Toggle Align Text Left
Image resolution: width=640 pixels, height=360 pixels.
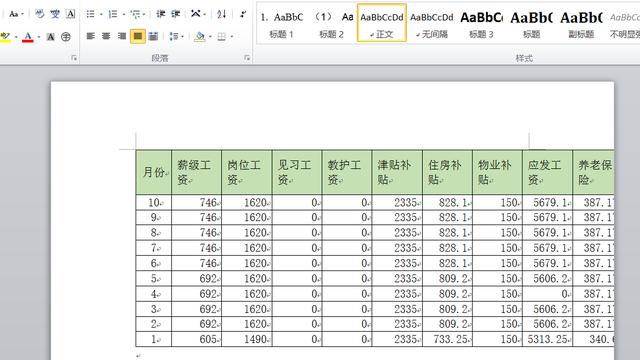[x=91, y=36]
